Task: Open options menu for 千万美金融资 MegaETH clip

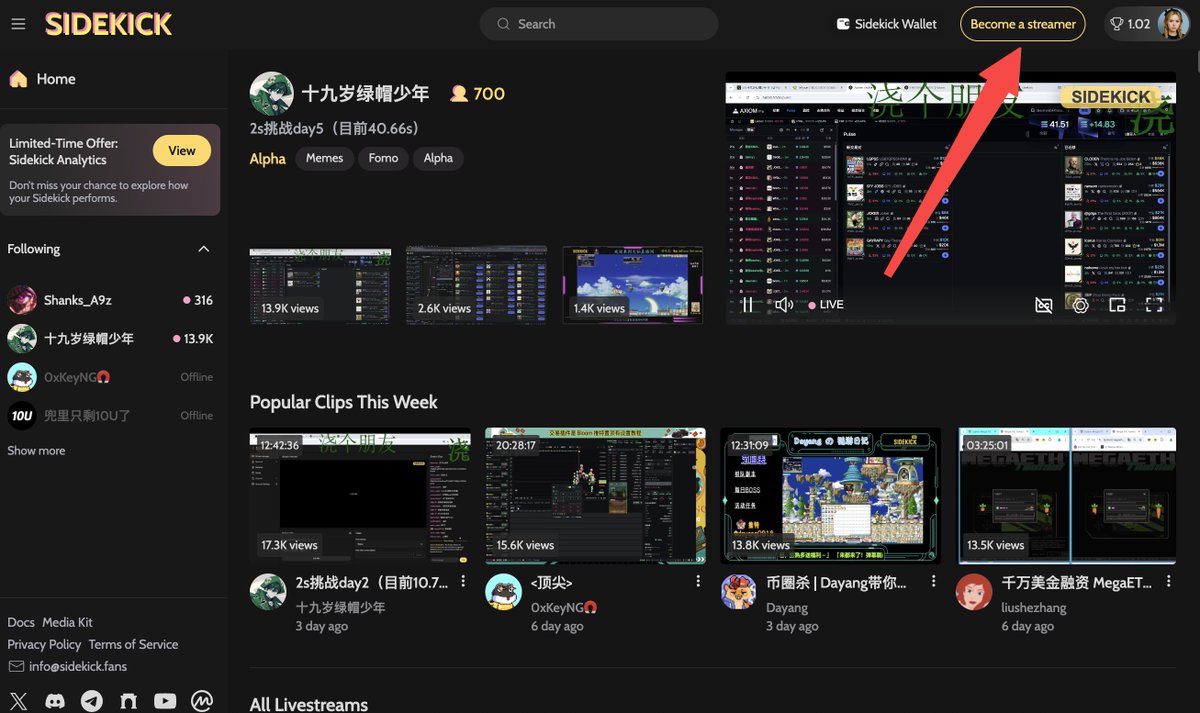Action: pos(1169,581)
